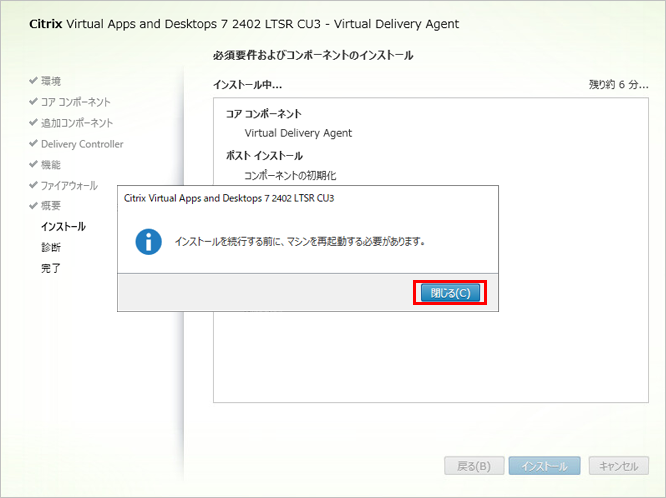The height and width of the screenshot is (498, 666).
Task: Click the blue information icon in the dialog
Action: click(x=149, y=242)
